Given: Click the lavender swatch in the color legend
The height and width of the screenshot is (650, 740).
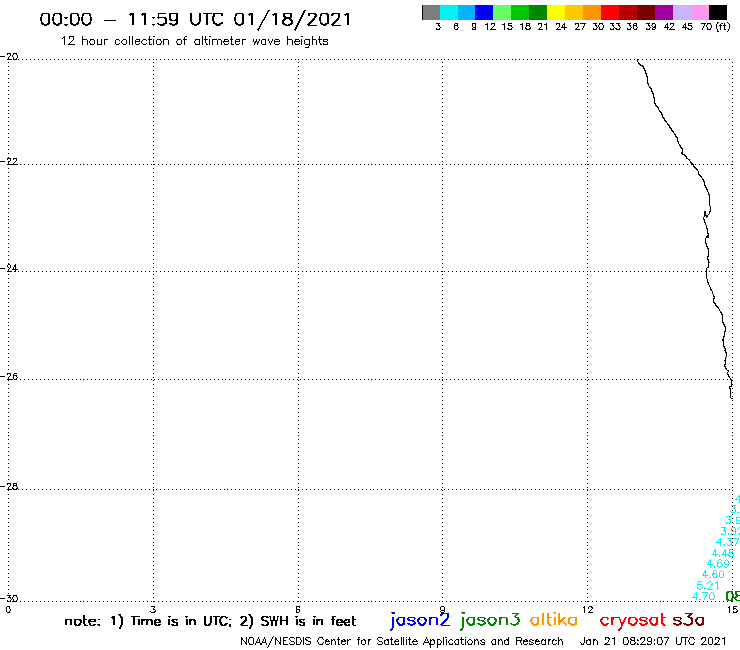Looking at the screenshot, I should [x=682, y=13].
